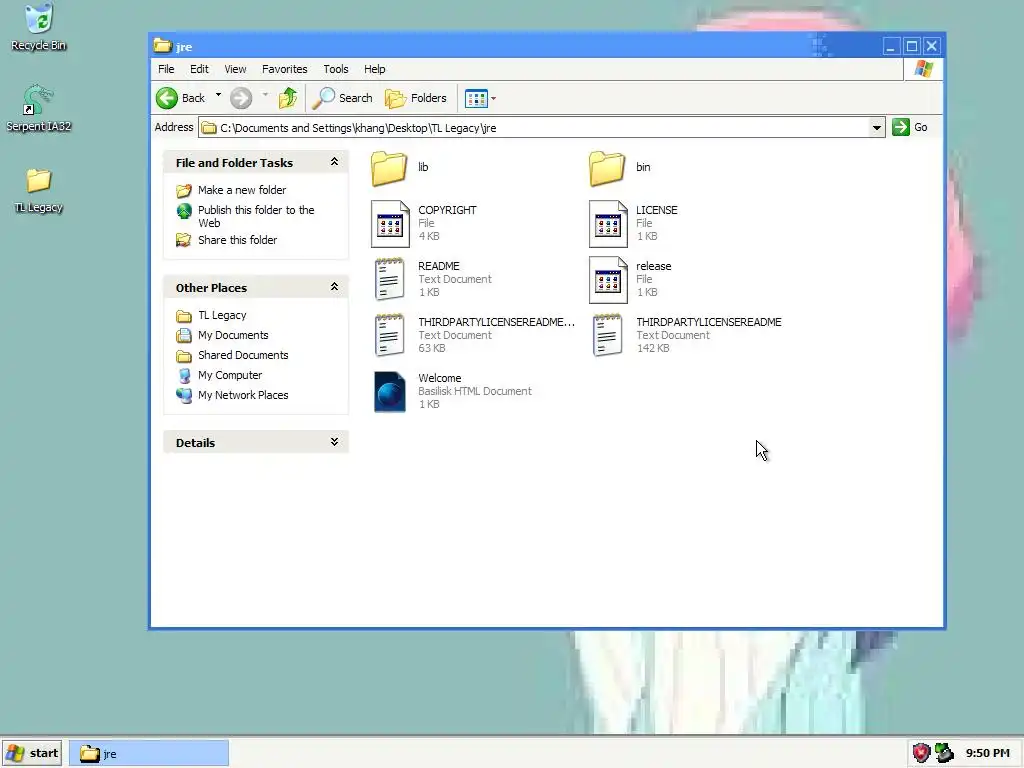Click the red shield tray icon
Viewport: 1024px width, 768px height.
[921, 753]
